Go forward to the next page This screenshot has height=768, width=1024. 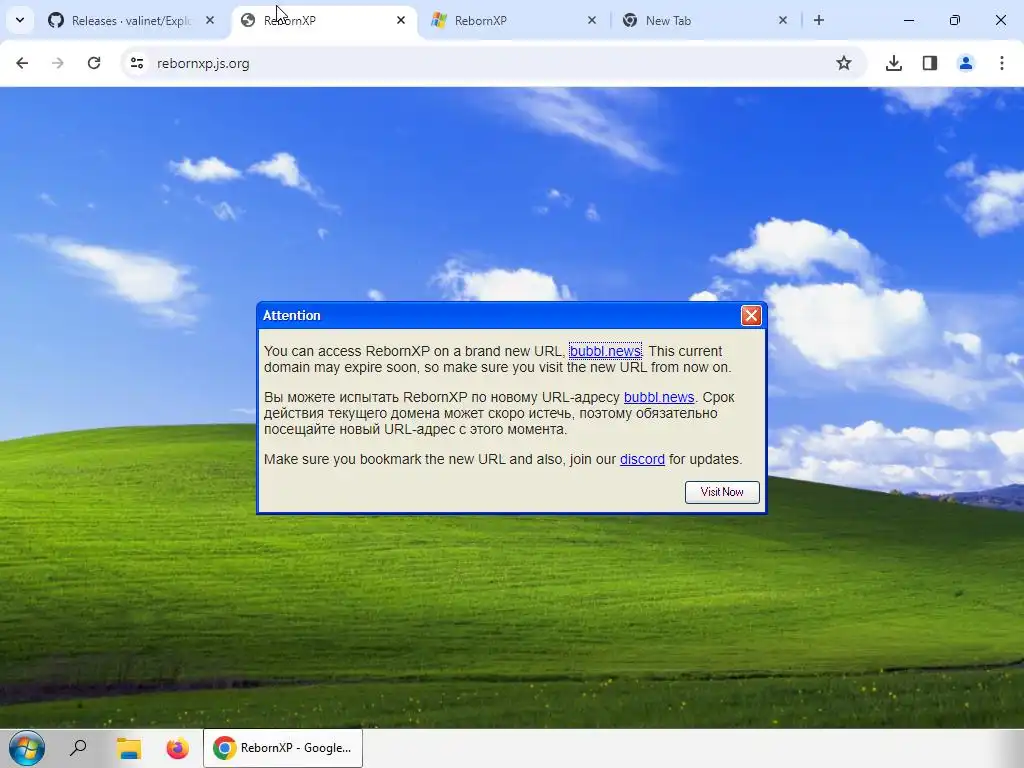57,63
